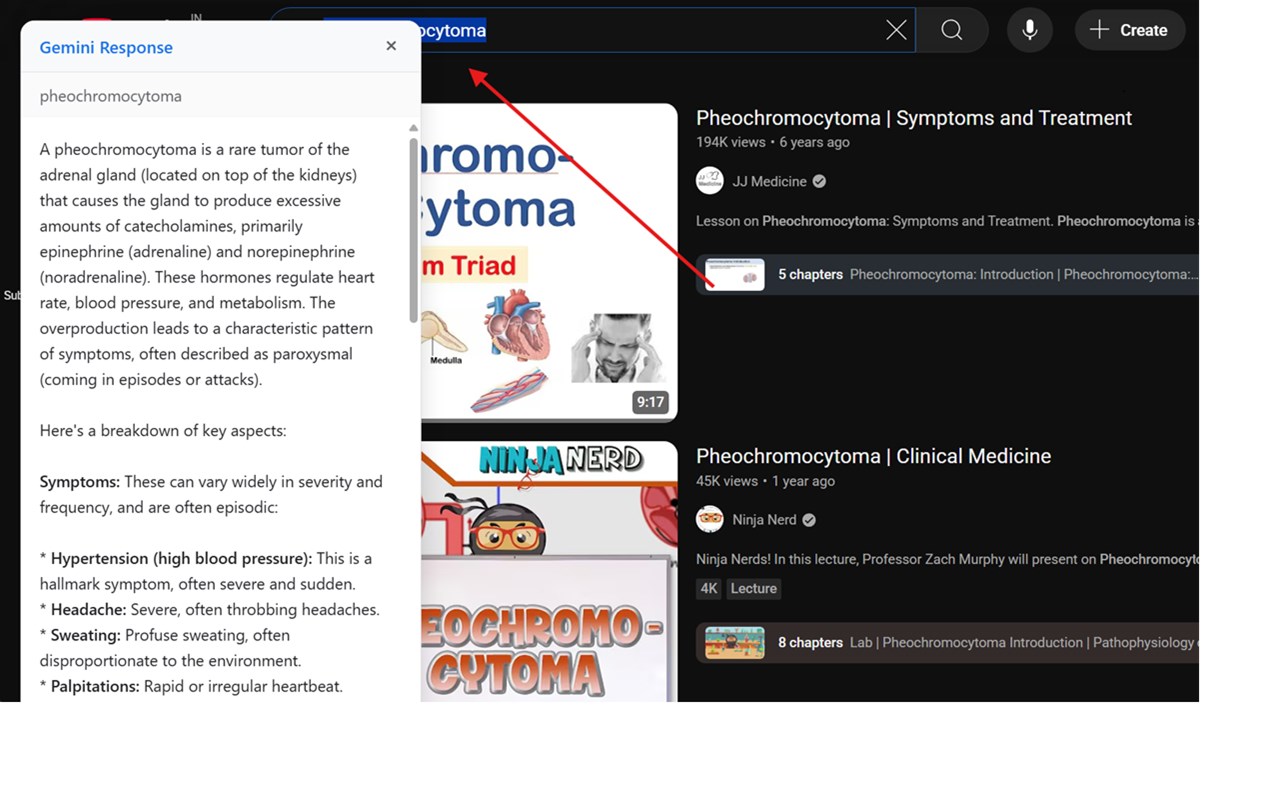Screen dimensions: 1280x800
Task: Play the JJ Medicine video thumbnail
Action: click(x=549, y=262)
